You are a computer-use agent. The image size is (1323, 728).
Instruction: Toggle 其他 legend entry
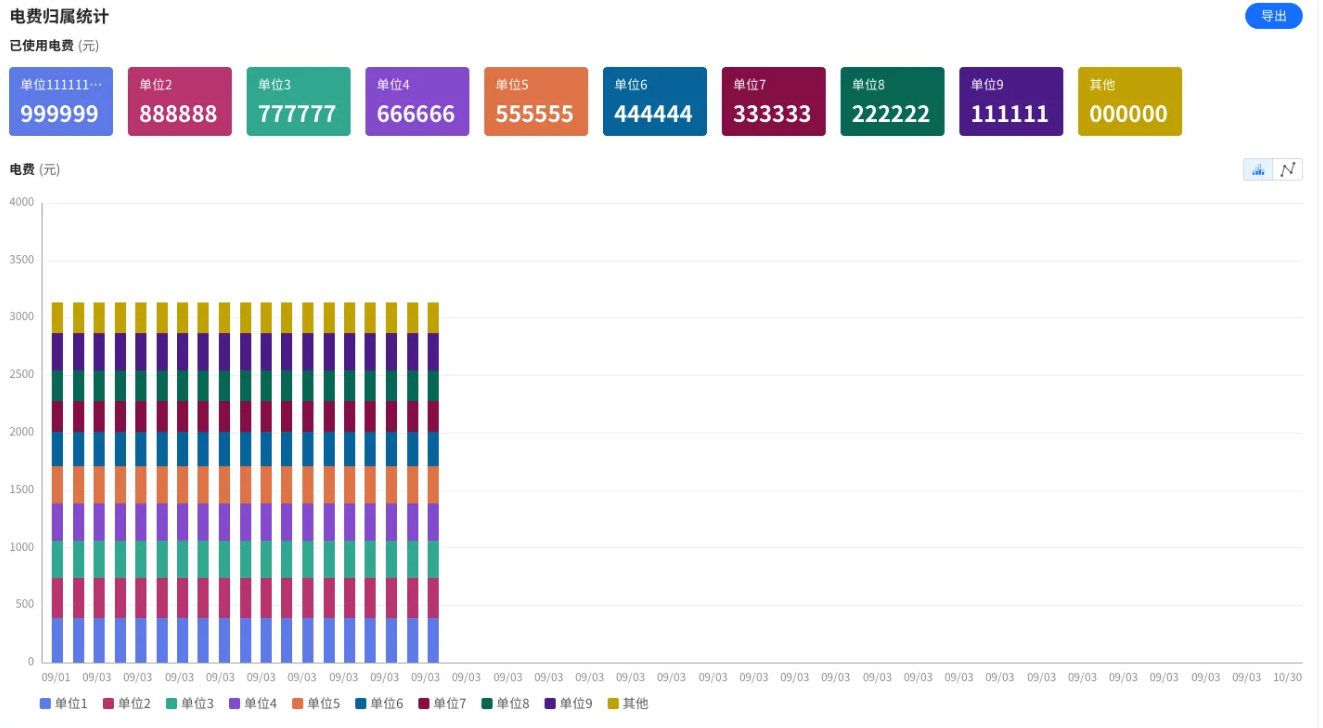pos(628,704)
